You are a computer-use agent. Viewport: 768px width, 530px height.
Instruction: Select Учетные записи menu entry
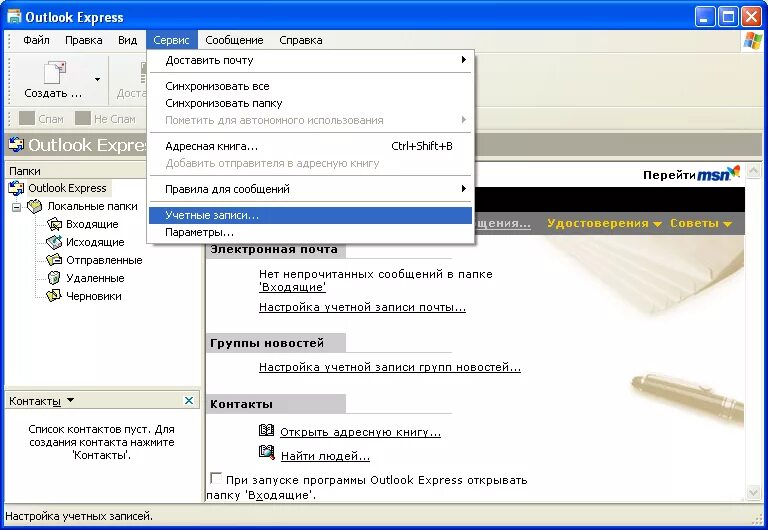coord(311,215)
